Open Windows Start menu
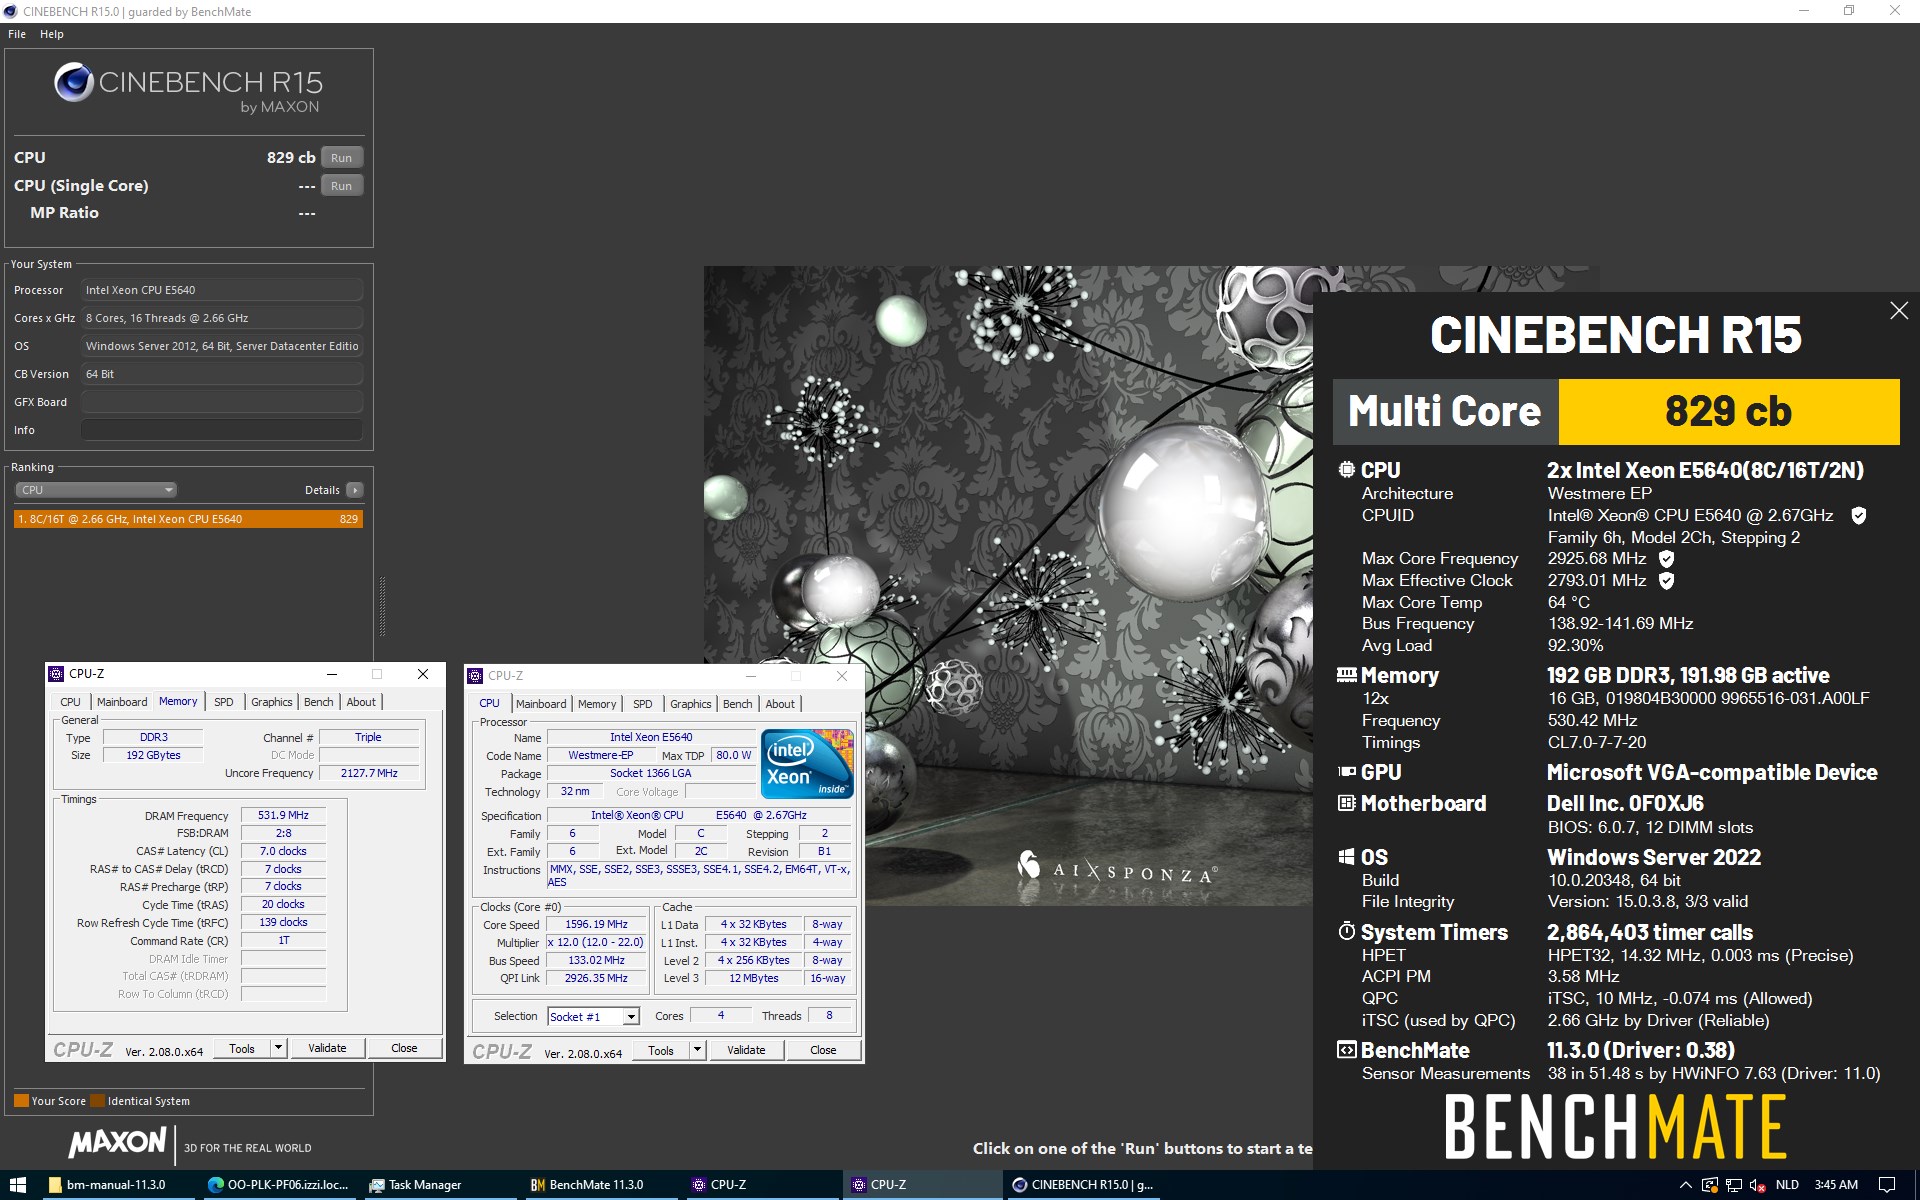The height and width of the screenshot is (1200, 1920). (x=18, y=1185)
